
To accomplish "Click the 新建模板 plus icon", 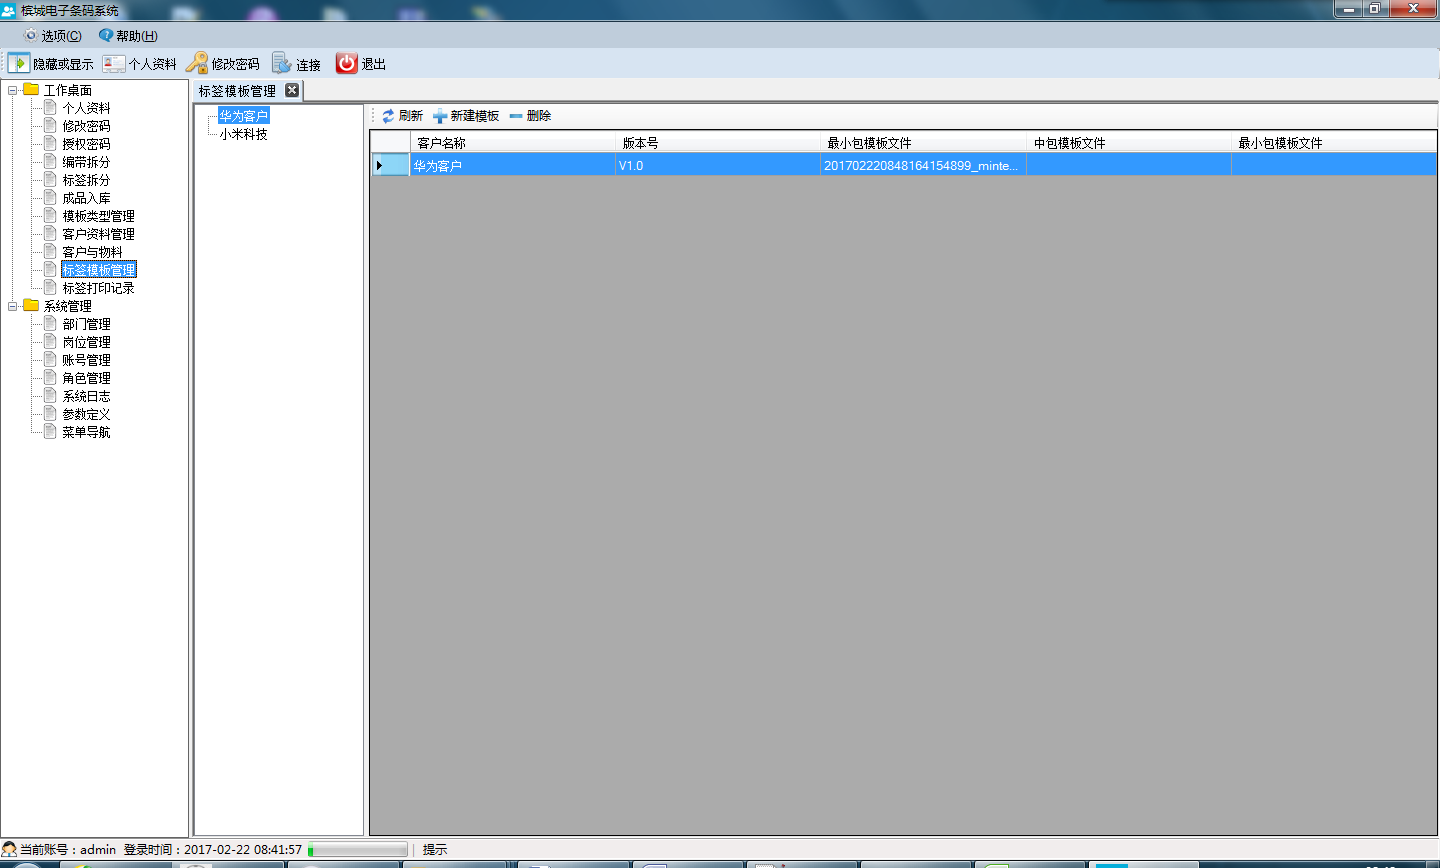I will (440, 116).
